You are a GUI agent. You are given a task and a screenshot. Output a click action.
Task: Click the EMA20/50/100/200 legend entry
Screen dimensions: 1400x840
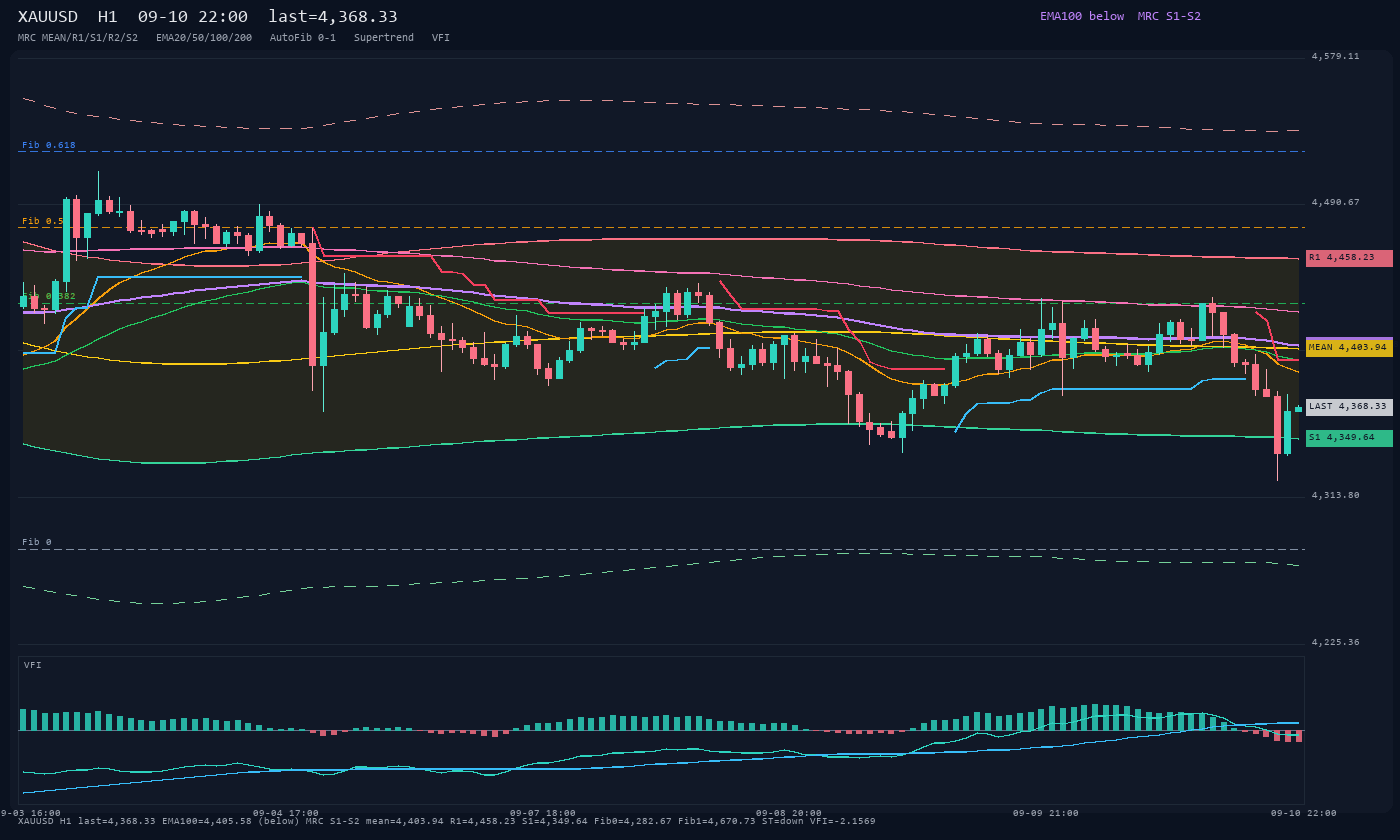pos(204,38)
